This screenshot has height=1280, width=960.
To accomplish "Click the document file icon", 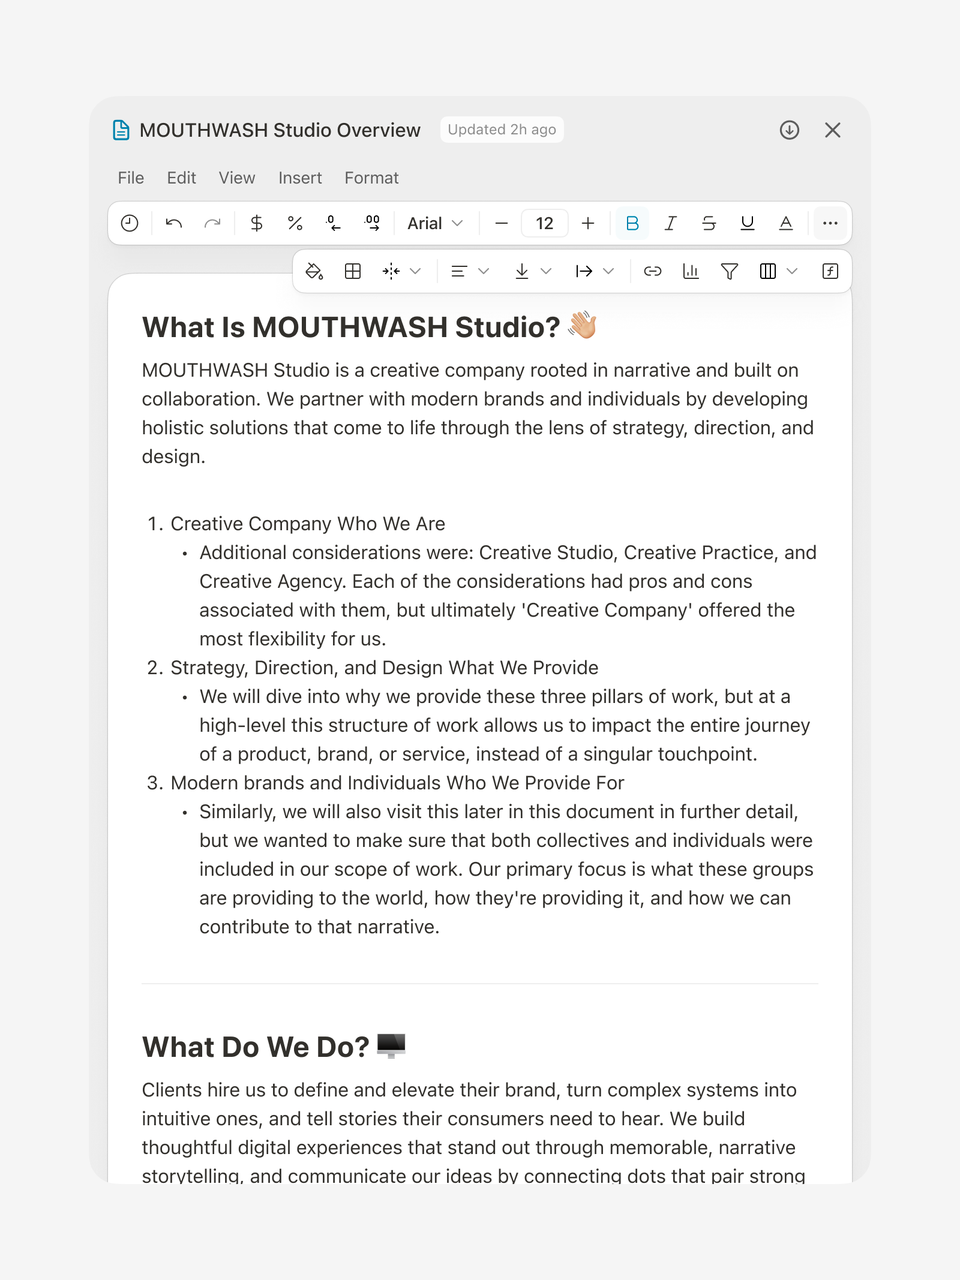I will tap(121, 130).
